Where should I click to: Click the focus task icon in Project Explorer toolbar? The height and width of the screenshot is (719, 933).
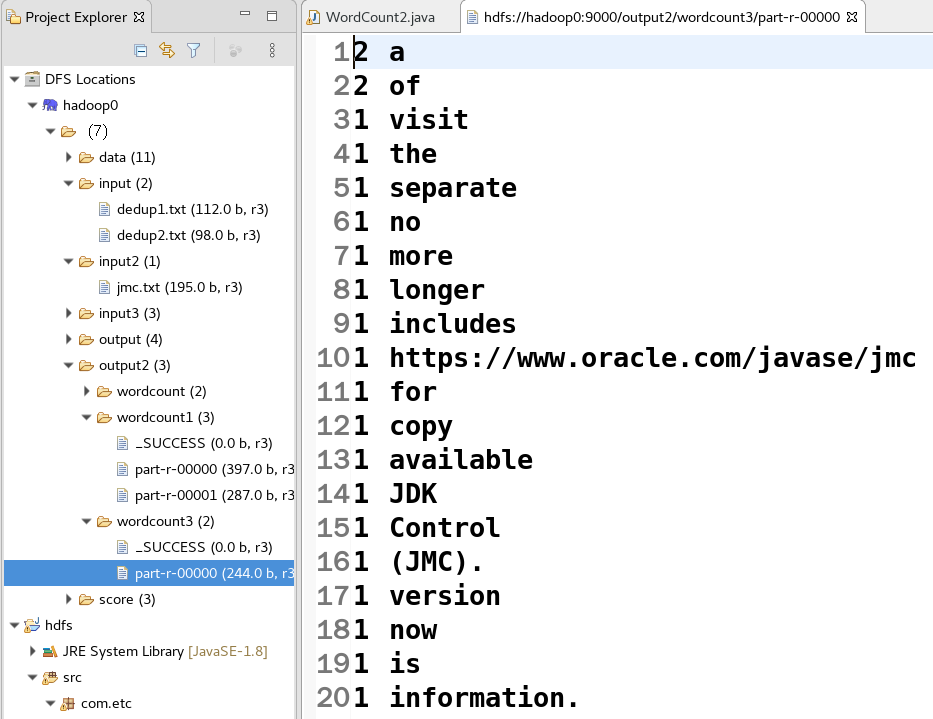pos(236,51)
